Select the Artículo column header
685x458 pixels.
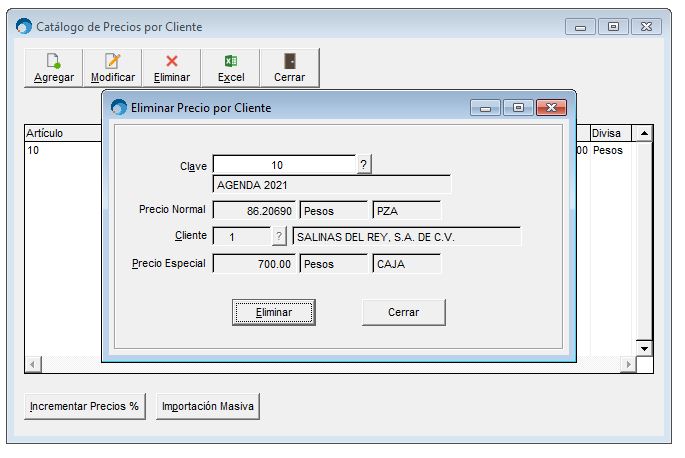pos(63,133)
